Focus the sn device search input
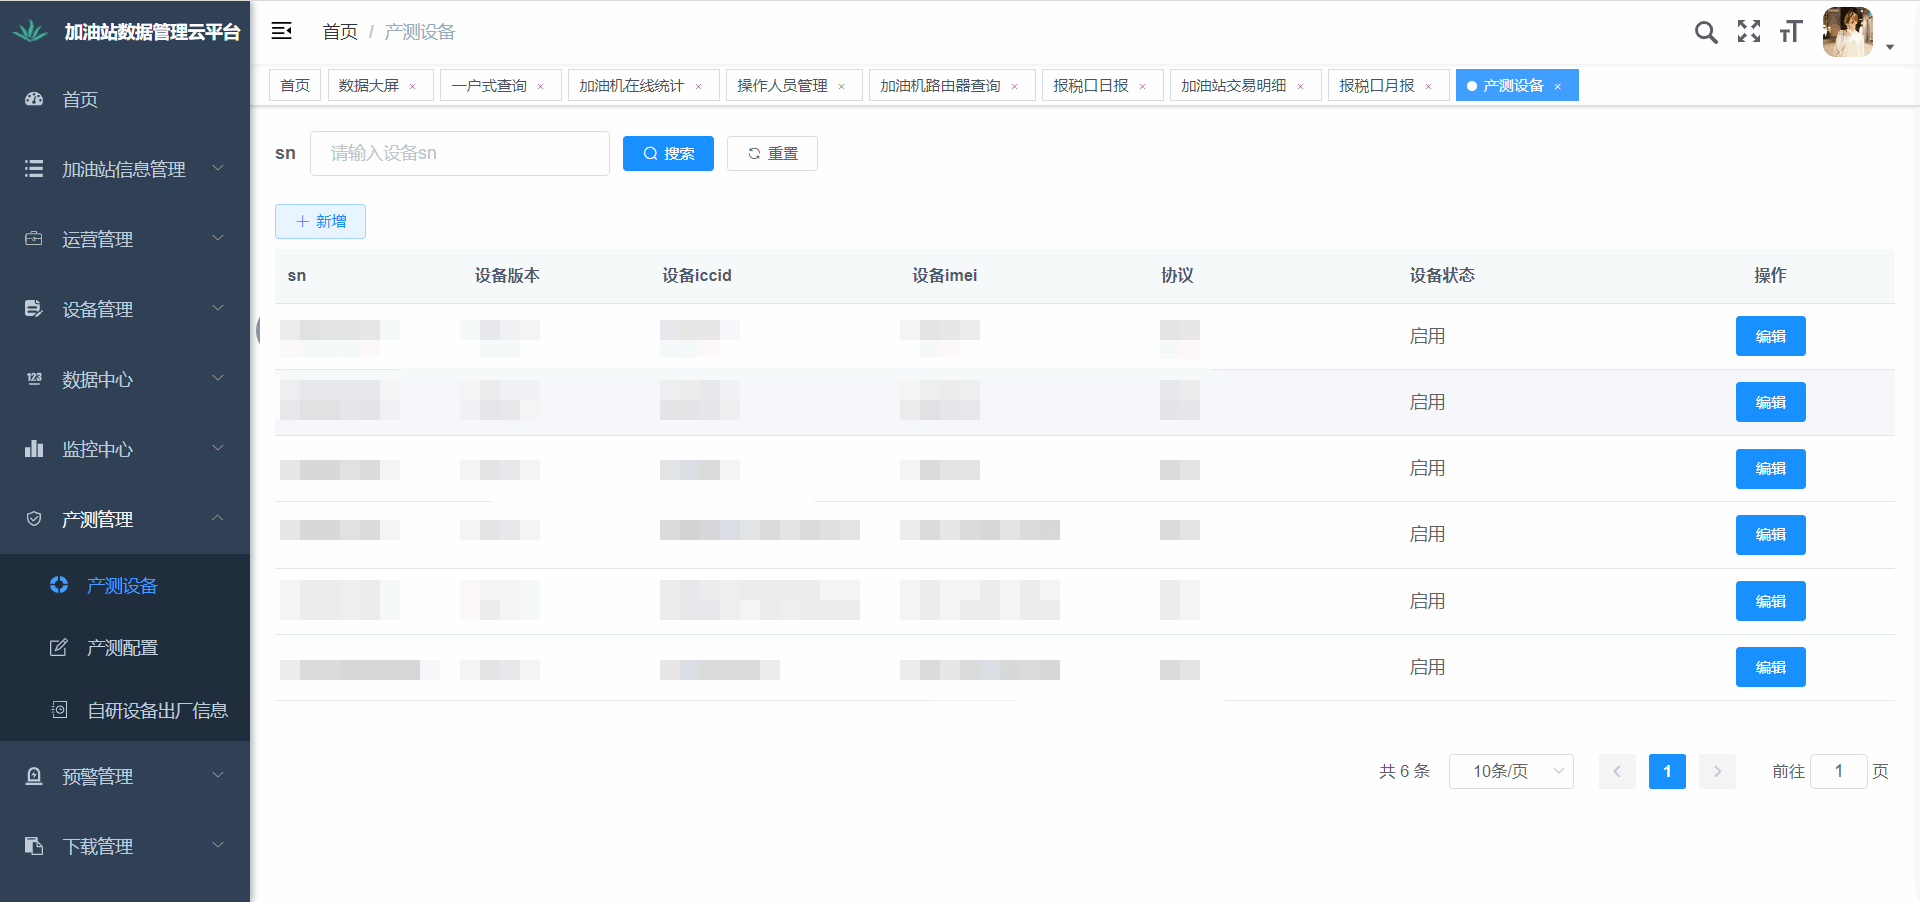The height and width of the screenshot is (902, 1920). 459,154
